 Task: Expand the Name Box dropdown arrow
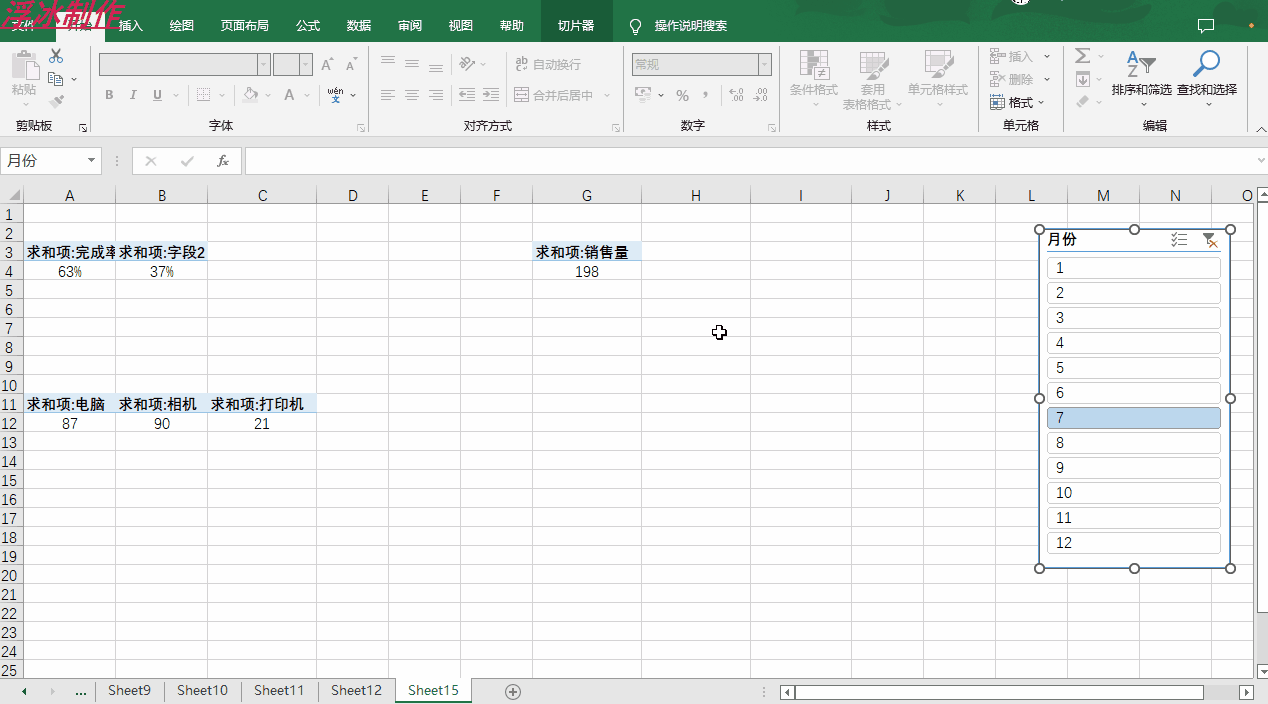pos(92,161)
